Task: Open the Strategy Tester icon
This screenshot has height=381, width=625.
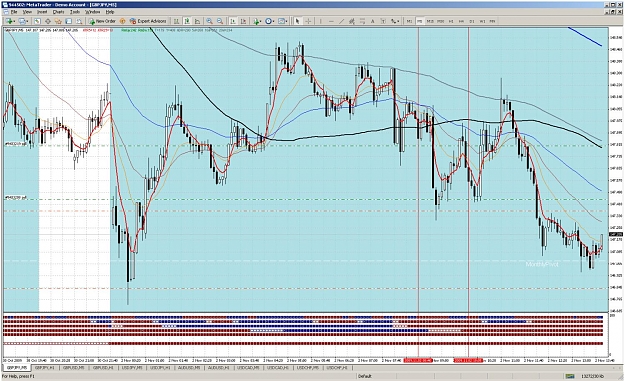Action: point(79,21)
